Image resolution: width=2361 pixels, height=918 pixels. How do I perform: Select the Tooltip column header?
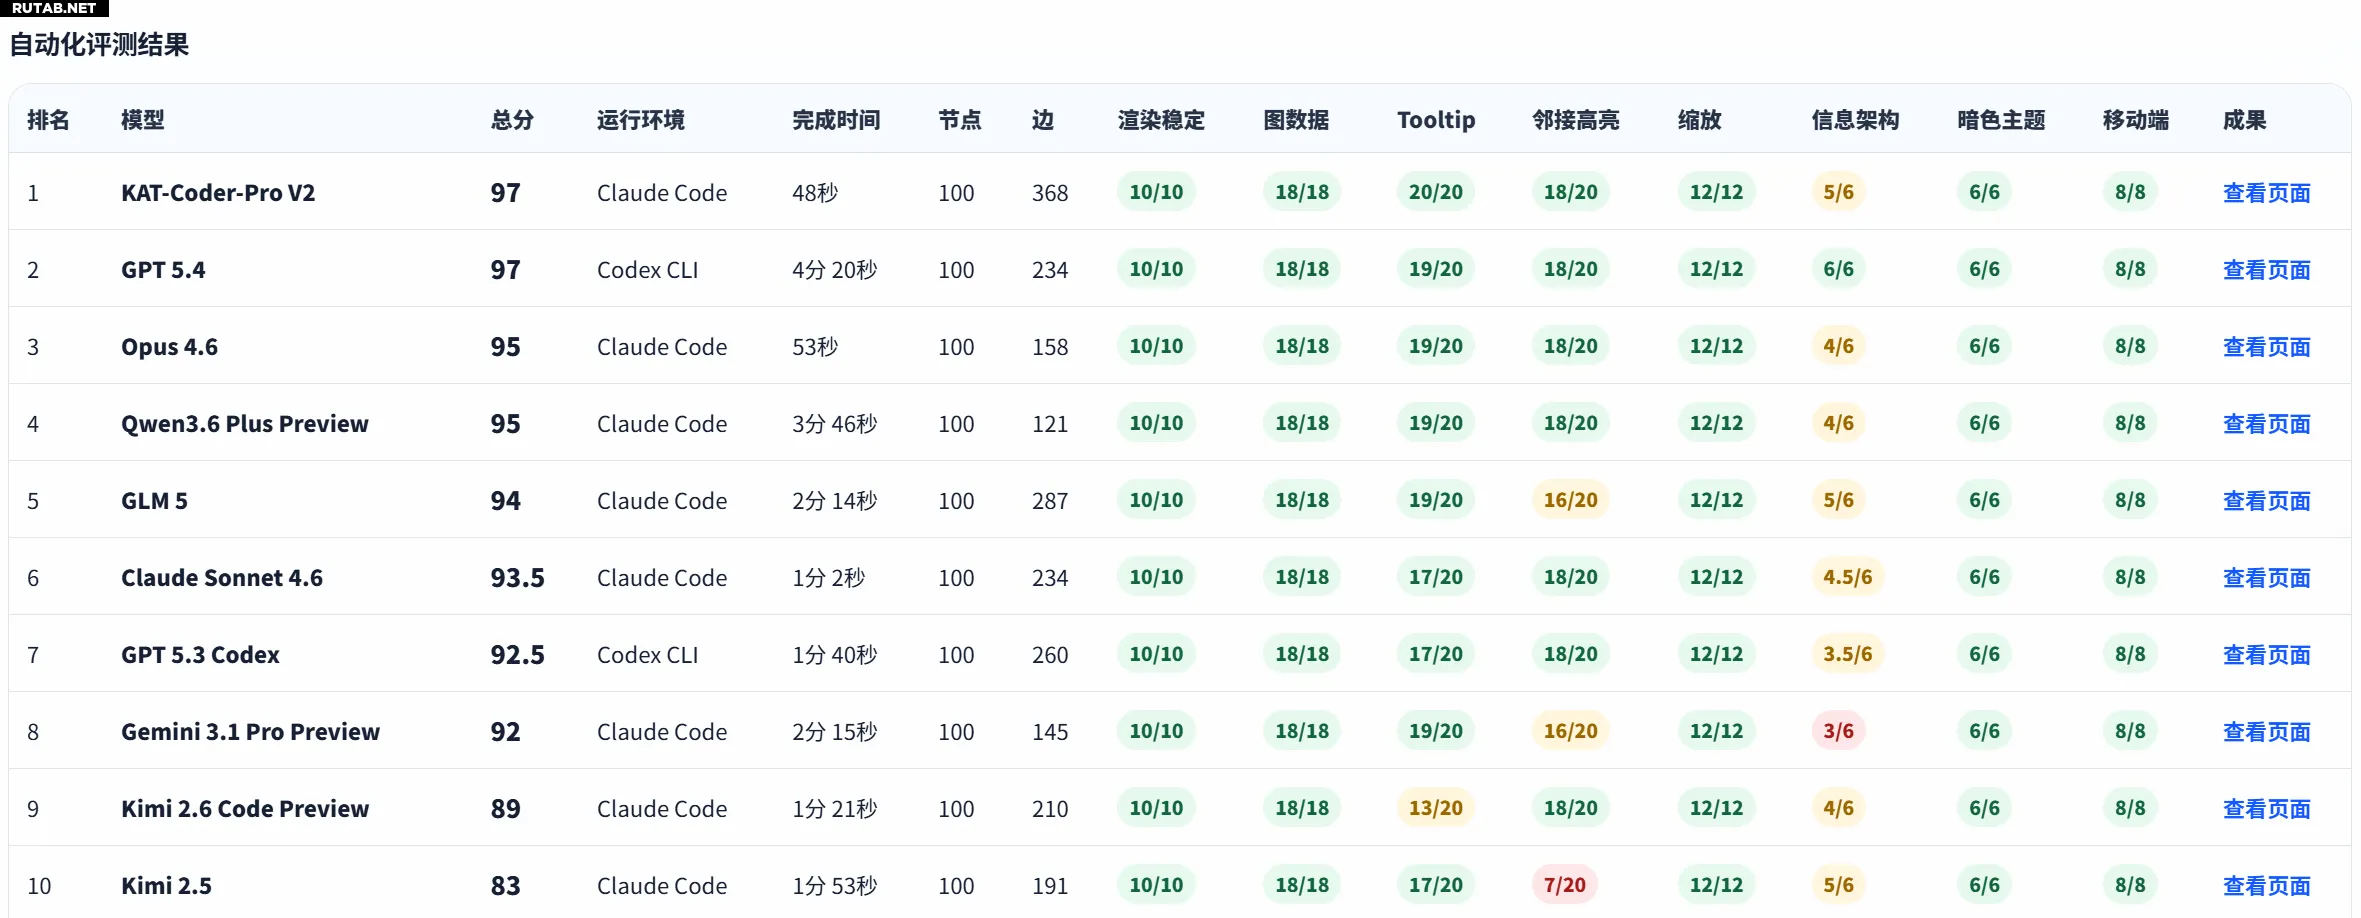(x=1436, y=120)
